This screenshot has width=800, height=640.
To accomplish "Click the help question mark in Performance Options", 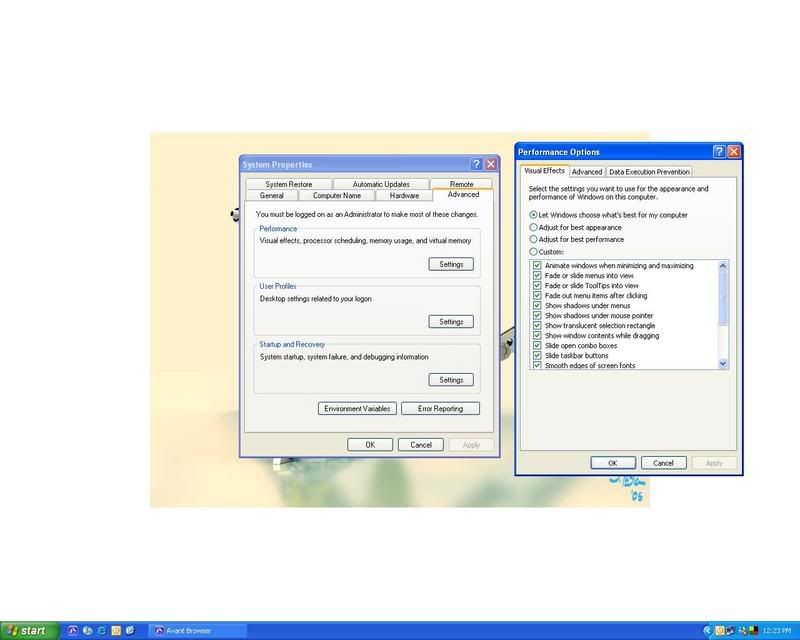I will 719,151.
